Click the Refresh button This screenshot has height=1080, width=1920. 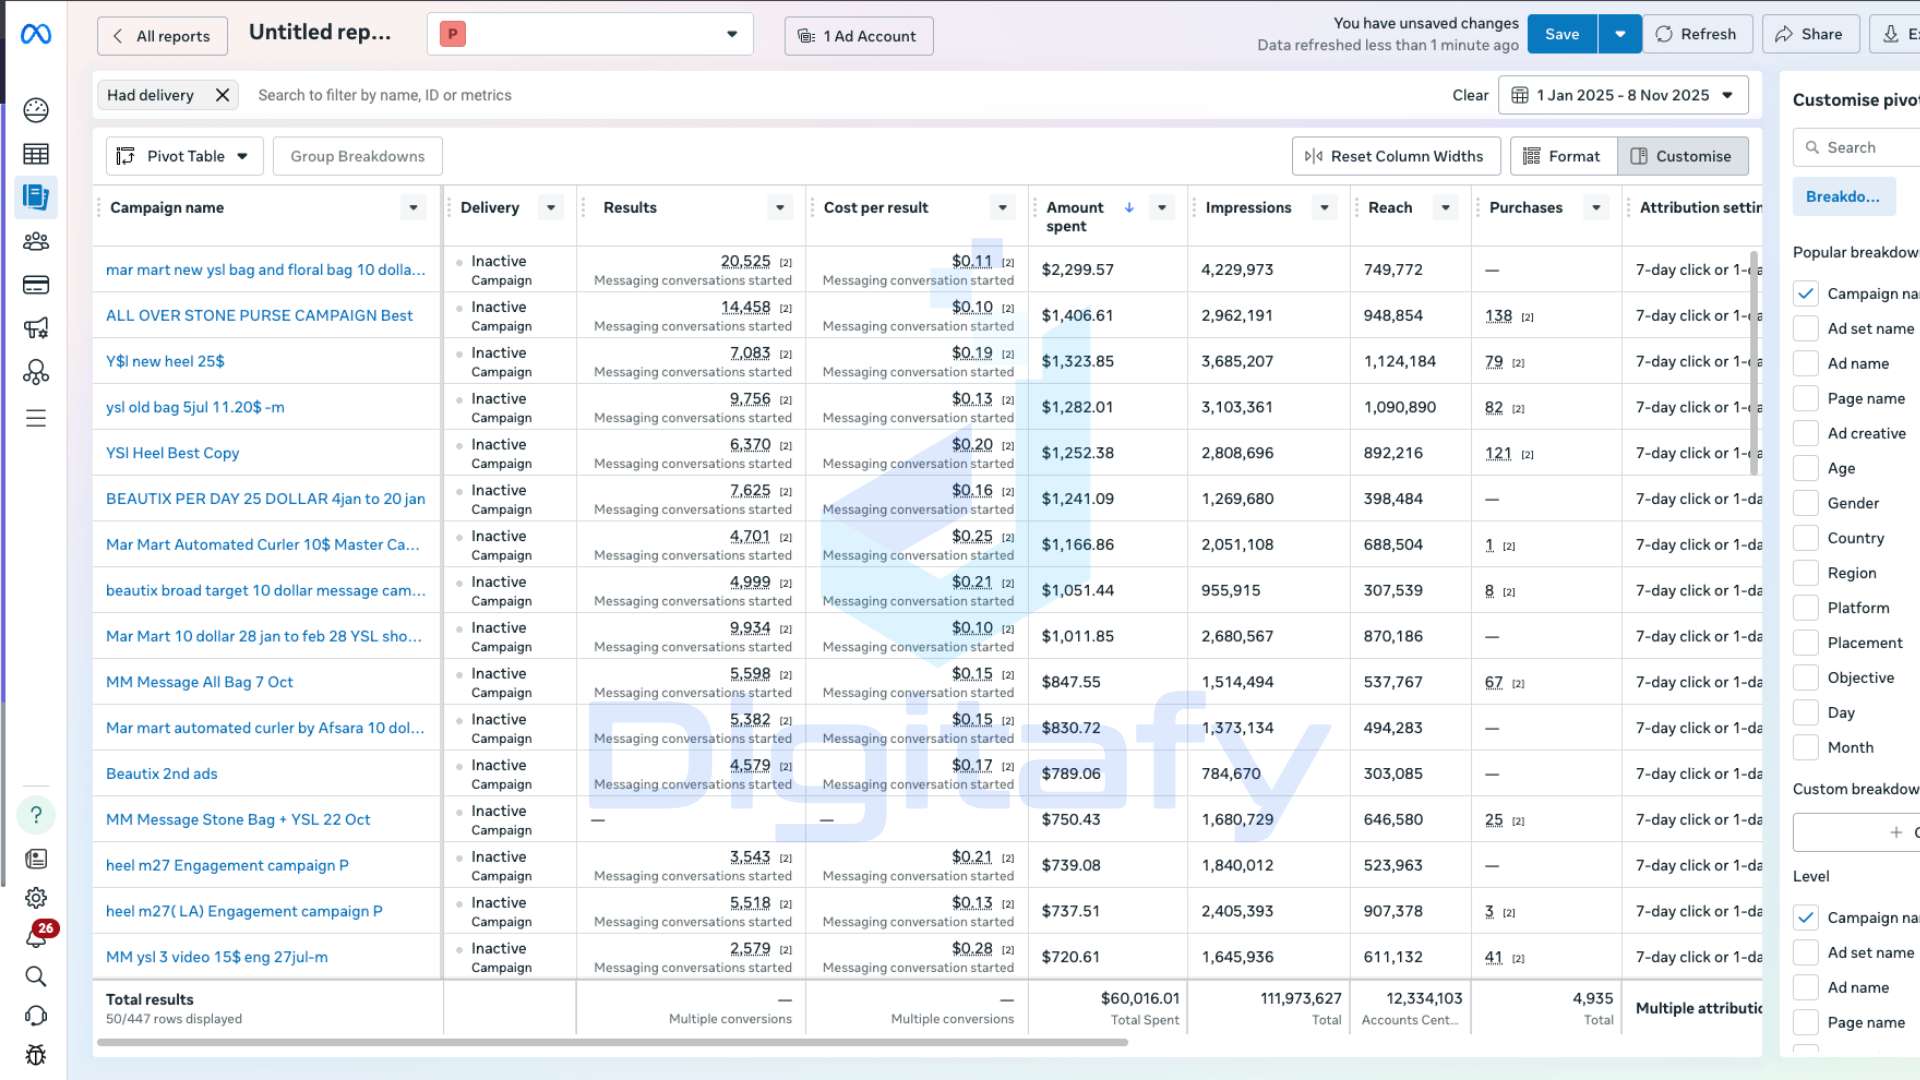pyautogui.click(x=1697, y=34)
